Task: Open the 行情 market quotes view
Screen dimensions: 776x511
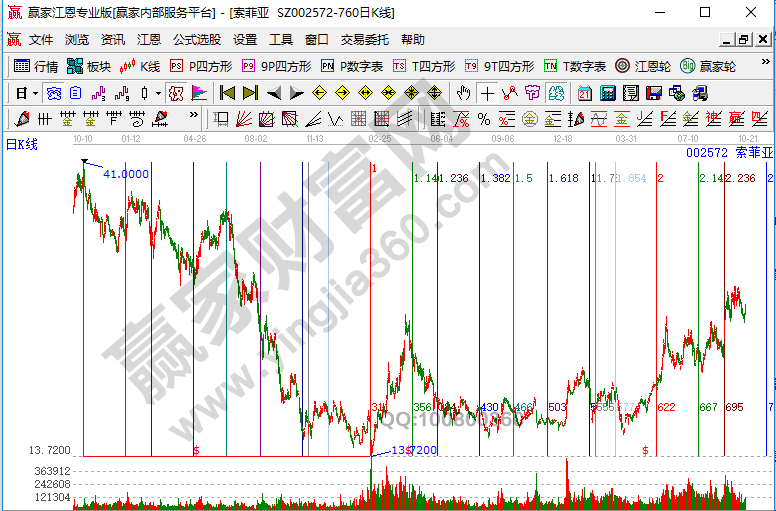Action: tap(36, 66)
